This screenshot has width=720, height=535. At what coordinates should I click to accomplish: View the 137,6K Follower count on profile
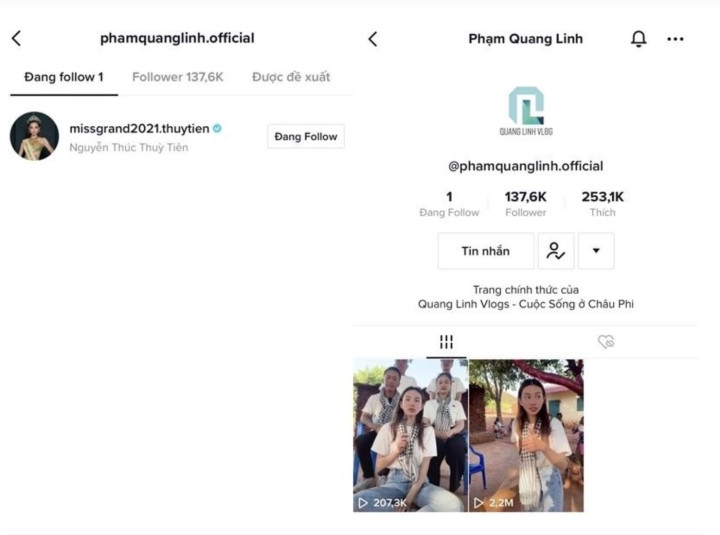pos(526,203)
